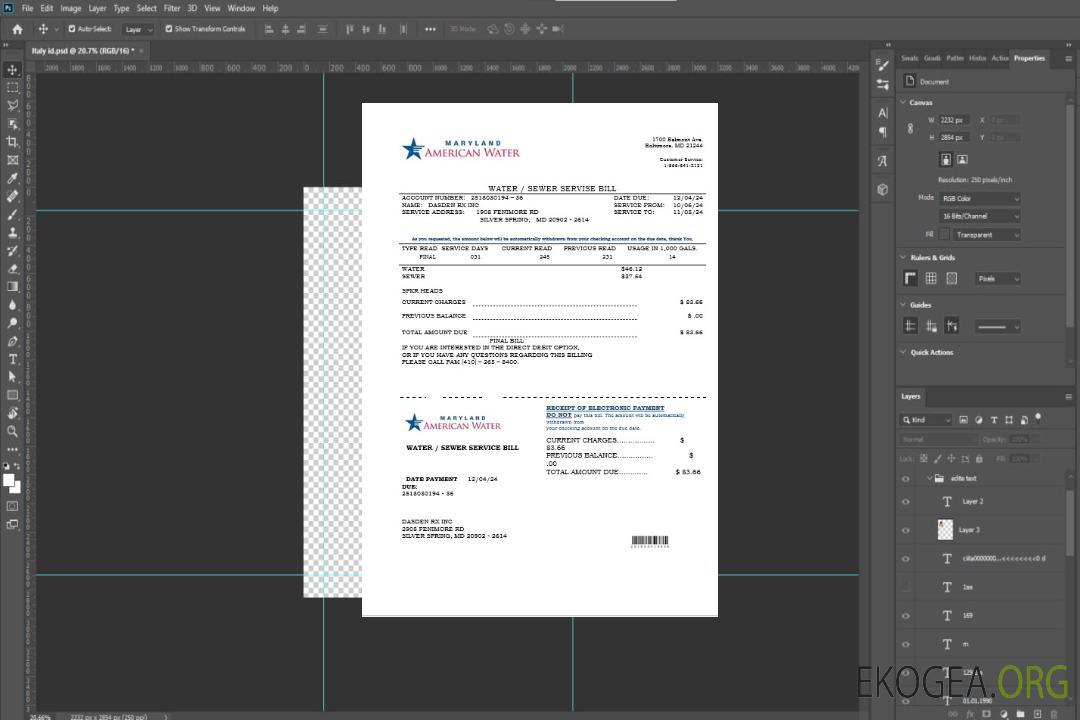Open the Character panel icon
This screenshot has height=720, width=1080.
(883, 113)
